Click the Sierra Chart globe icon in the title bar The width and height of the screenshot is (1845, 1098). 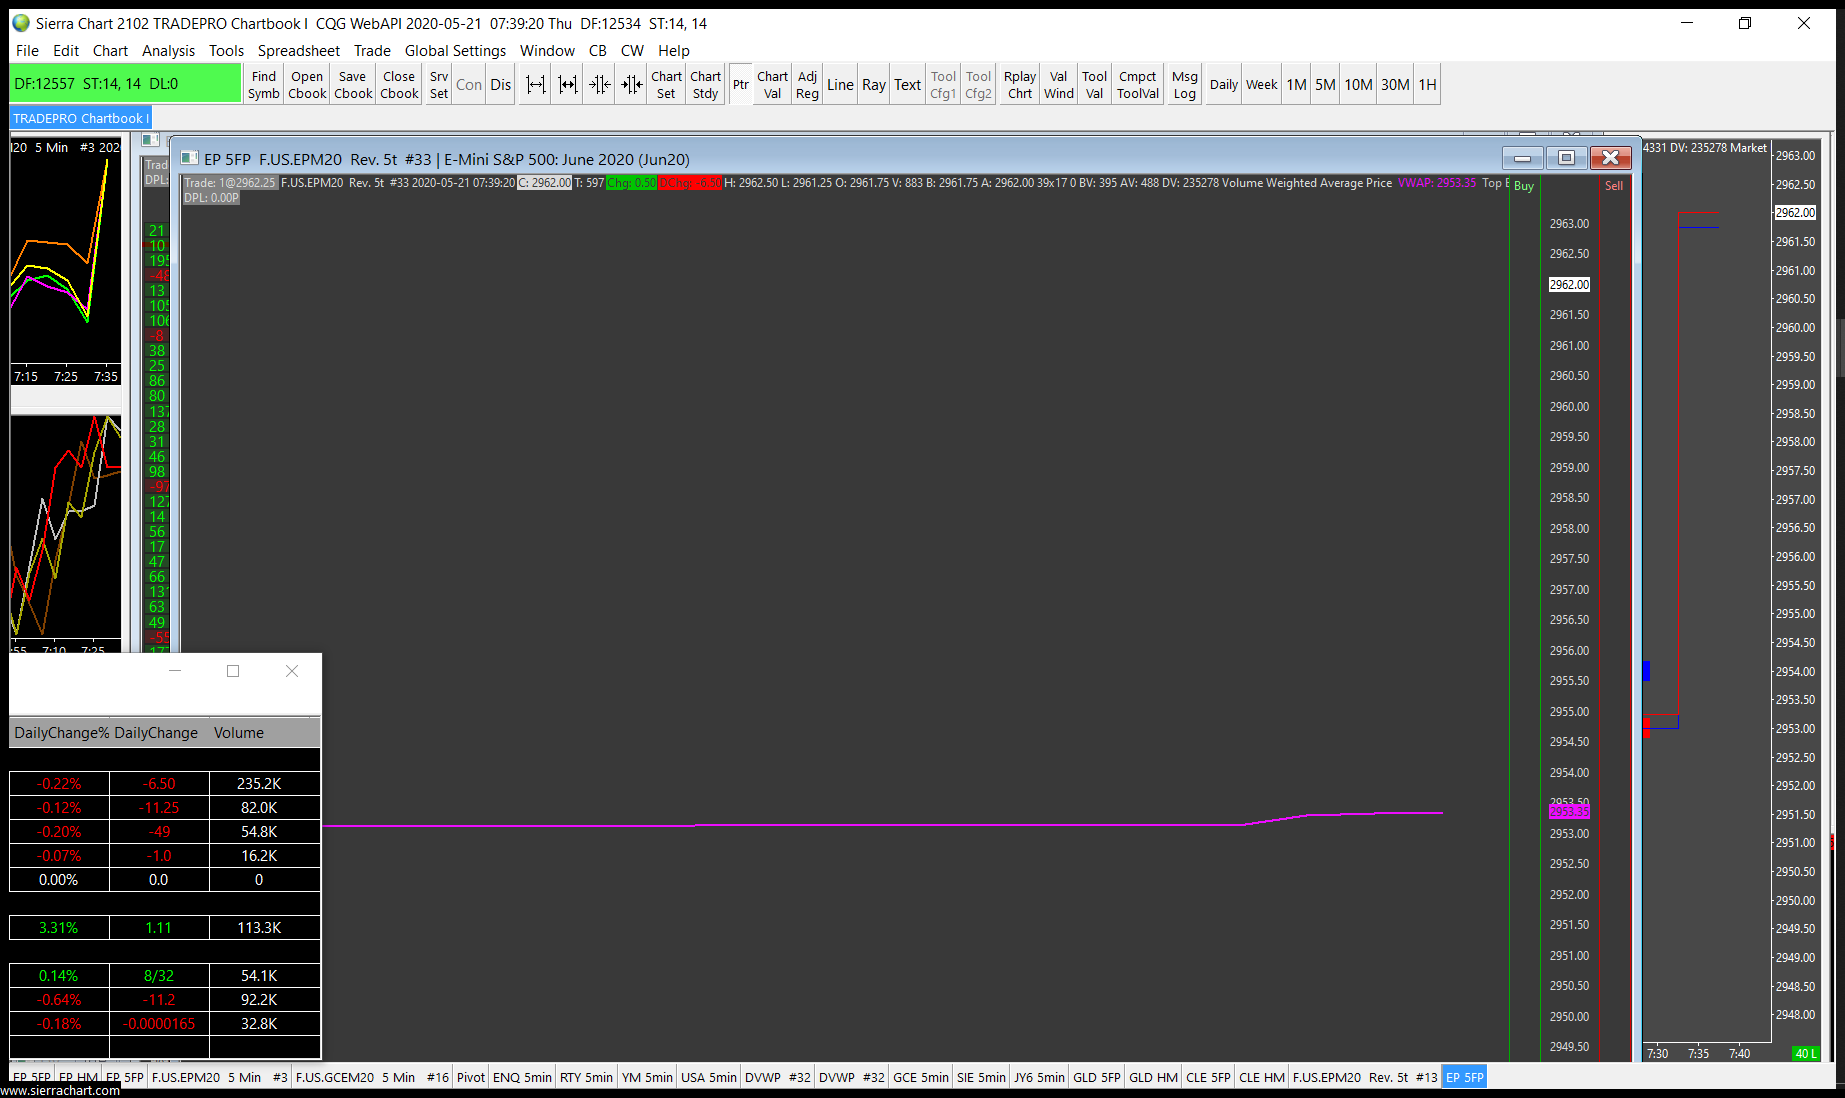coord(21,23)
